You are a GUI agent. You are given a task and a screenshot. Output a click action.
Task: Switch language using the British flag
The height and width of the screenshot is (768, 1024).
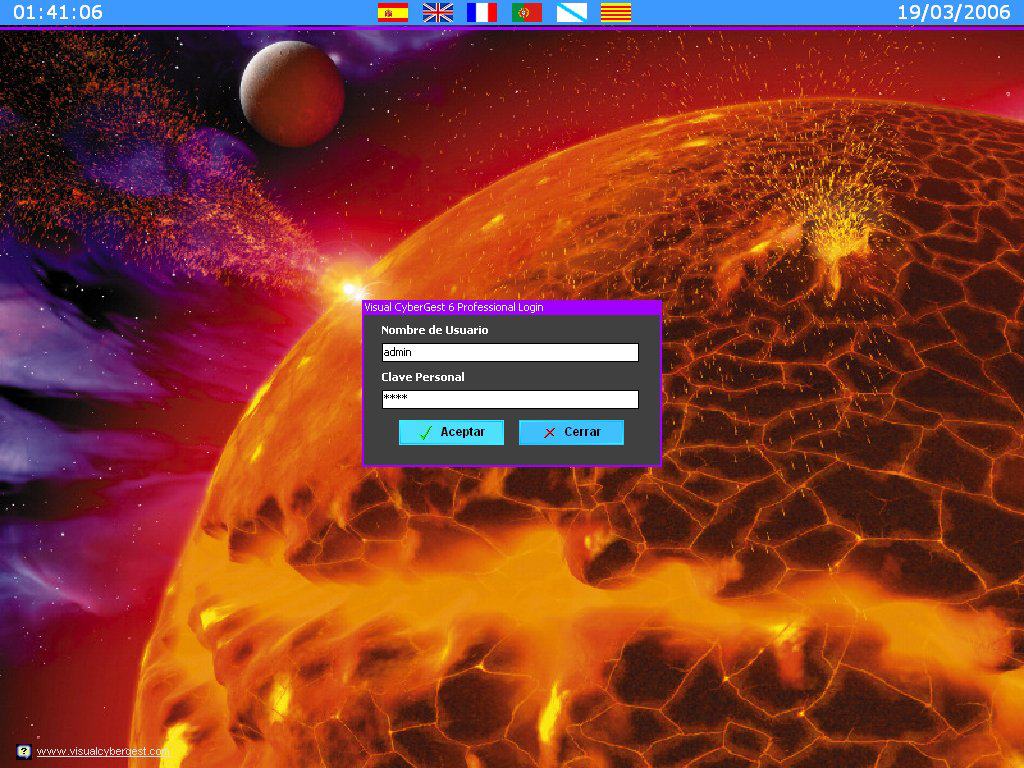point(437,12)
